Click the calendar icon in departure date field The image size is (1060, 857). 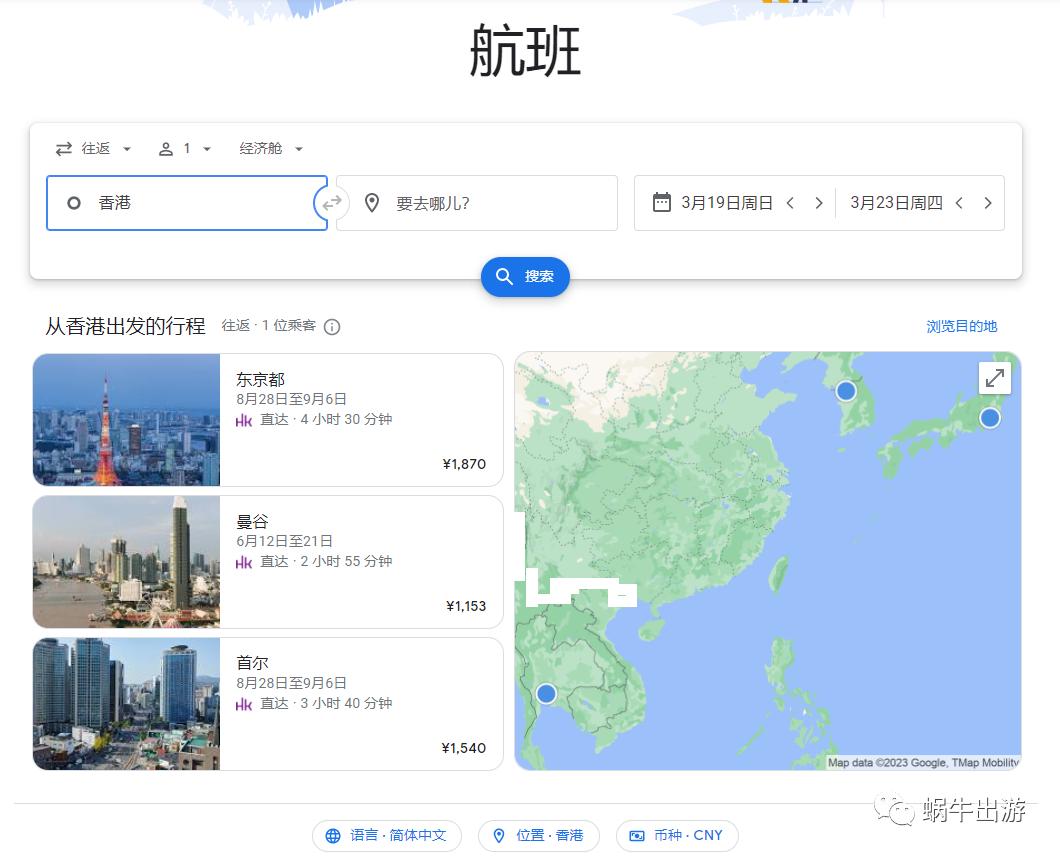tap(662, 202)
